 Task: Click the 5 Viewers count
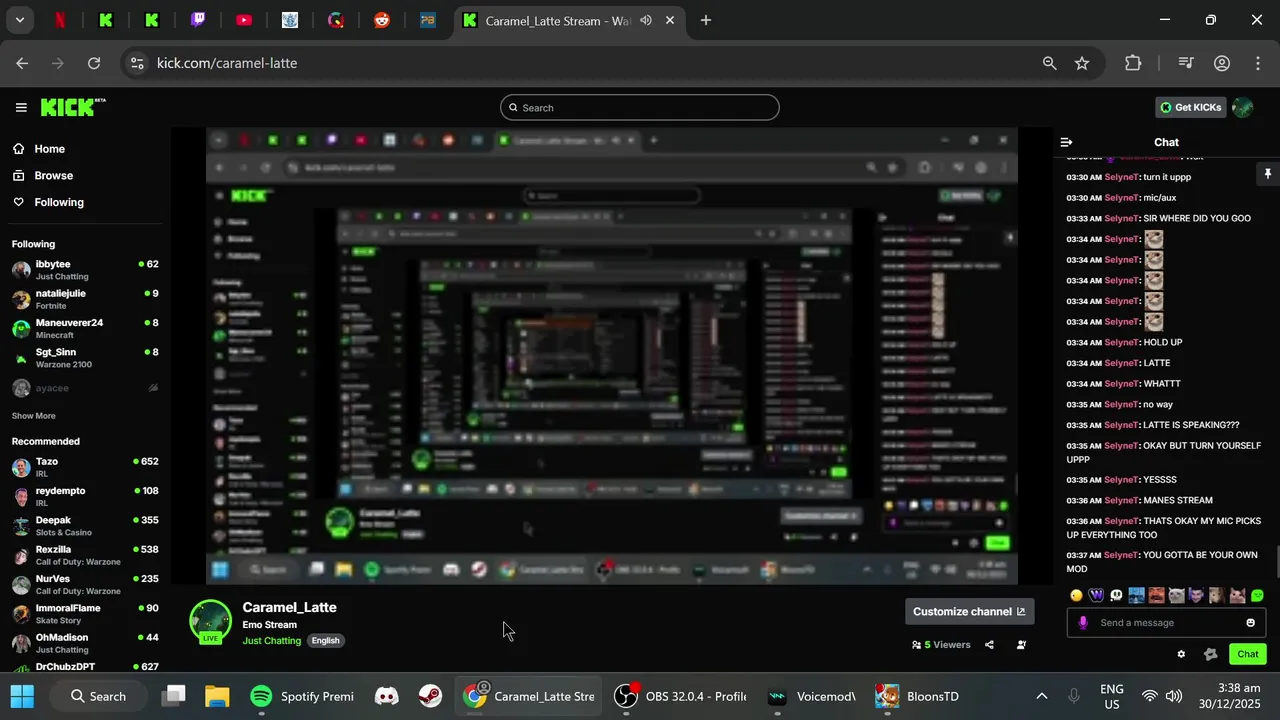tap(941, 645)
